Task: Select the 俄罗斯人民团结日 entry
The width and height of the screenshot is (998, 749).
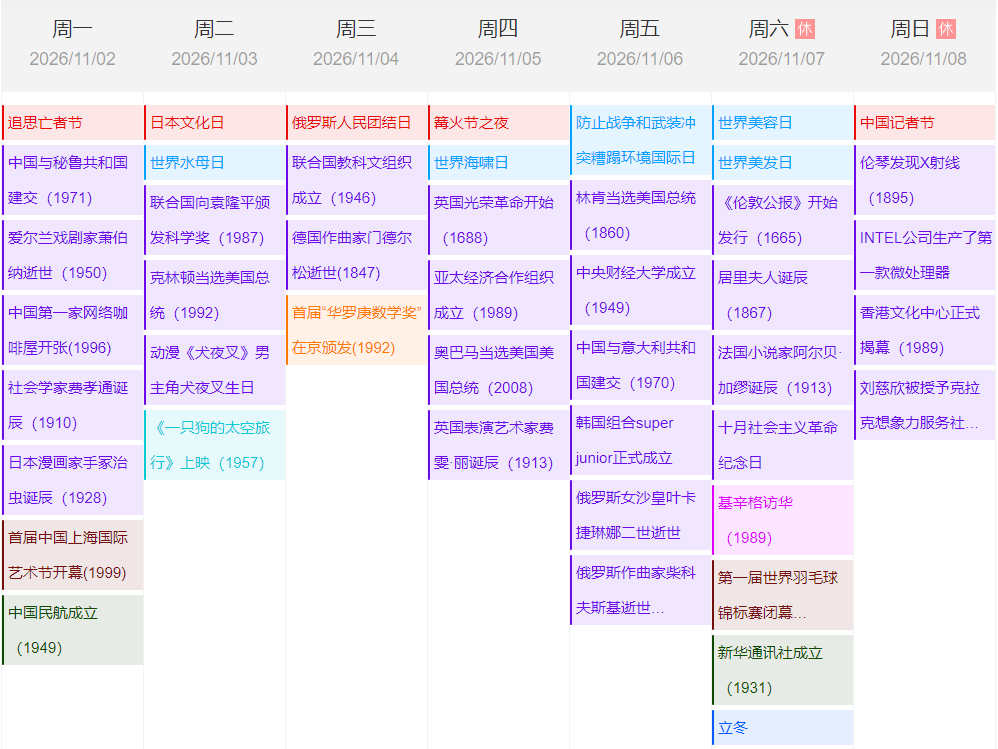Action: tap(357, 123)
